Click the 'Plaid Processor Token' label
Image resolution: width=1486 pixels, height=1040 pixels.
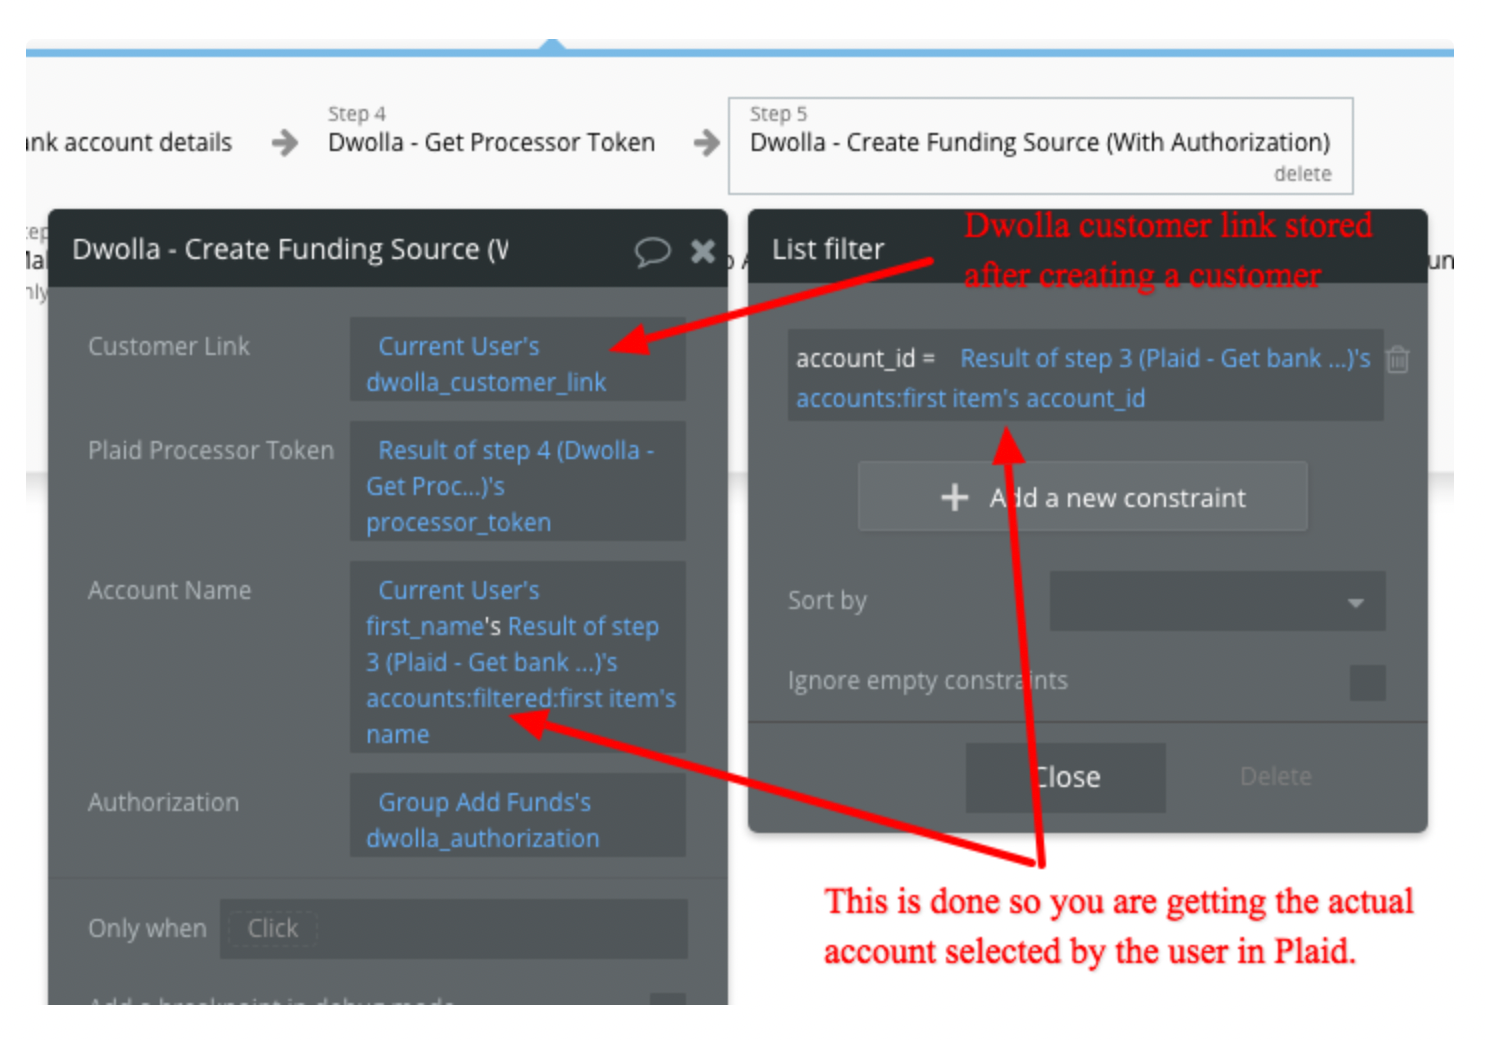tap(211, 451)
